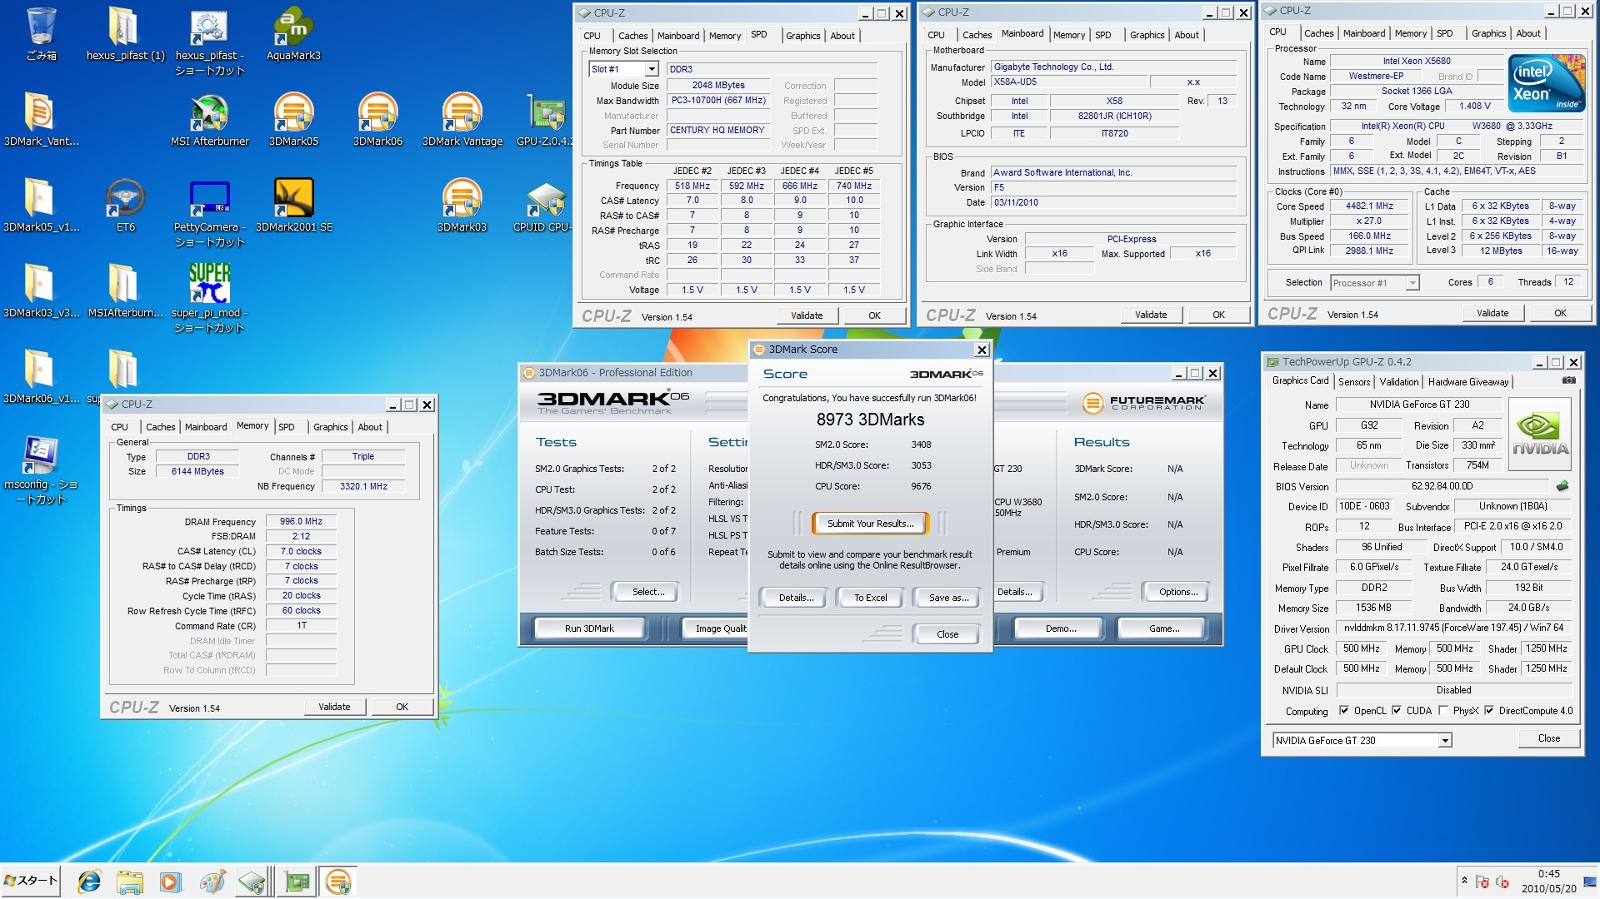Image resolution: width=1600 pixels, height=899 pixels.
Task: Click the CENTURY HQ MEMORY part number field
Action: click(717, 130)
